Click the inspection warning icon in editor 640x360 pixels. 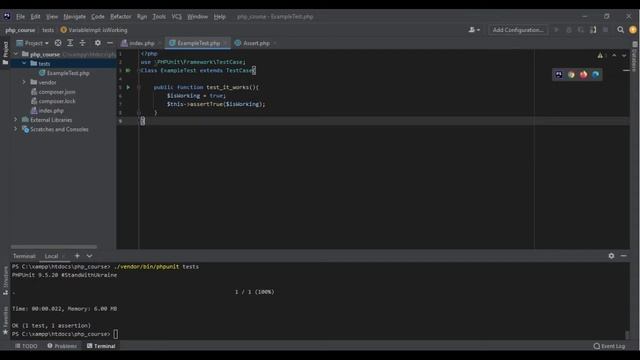tap(600, 56)
